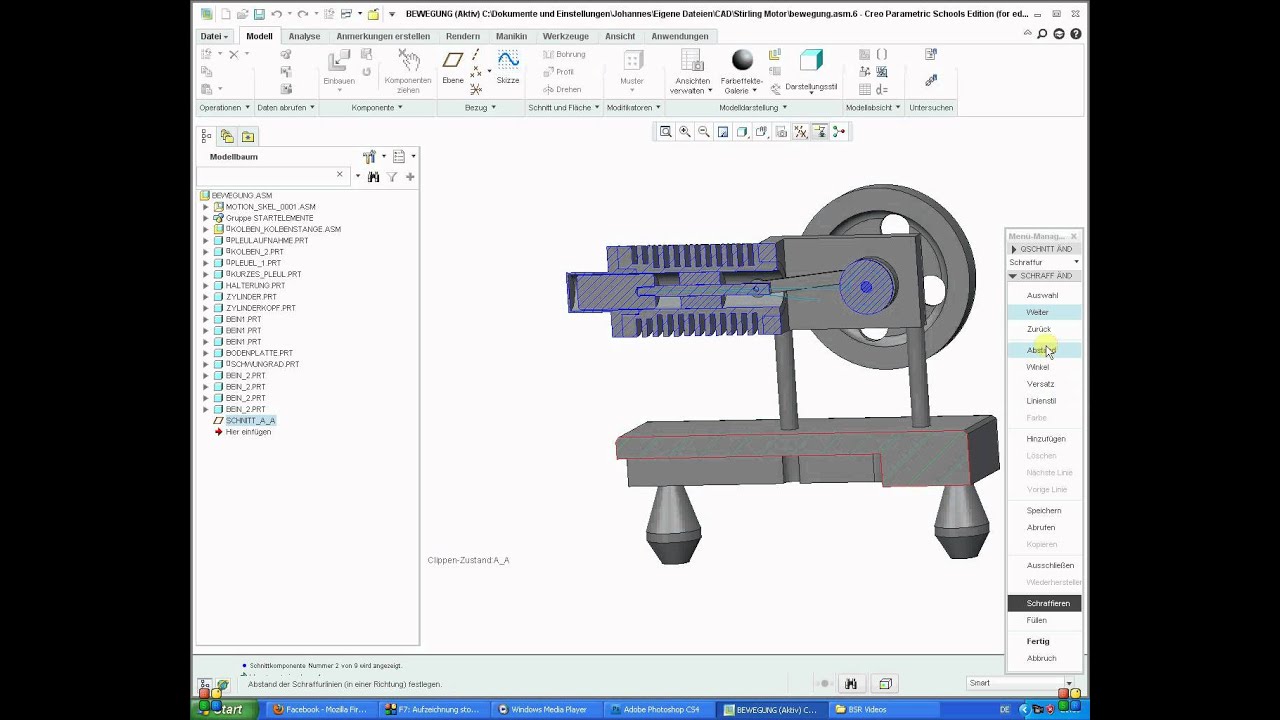
Task: Click the saved orientations icon in view toolbar
Action: 761,132
